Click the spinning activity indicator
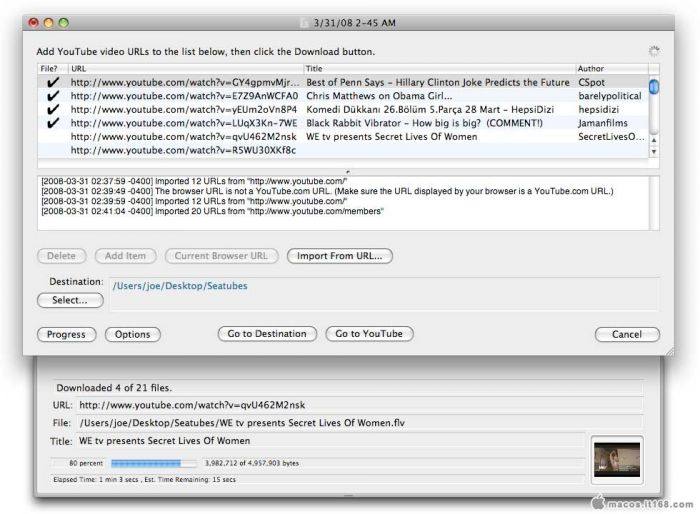Viewport: 700px width, 514px height. tap(654, 51)
